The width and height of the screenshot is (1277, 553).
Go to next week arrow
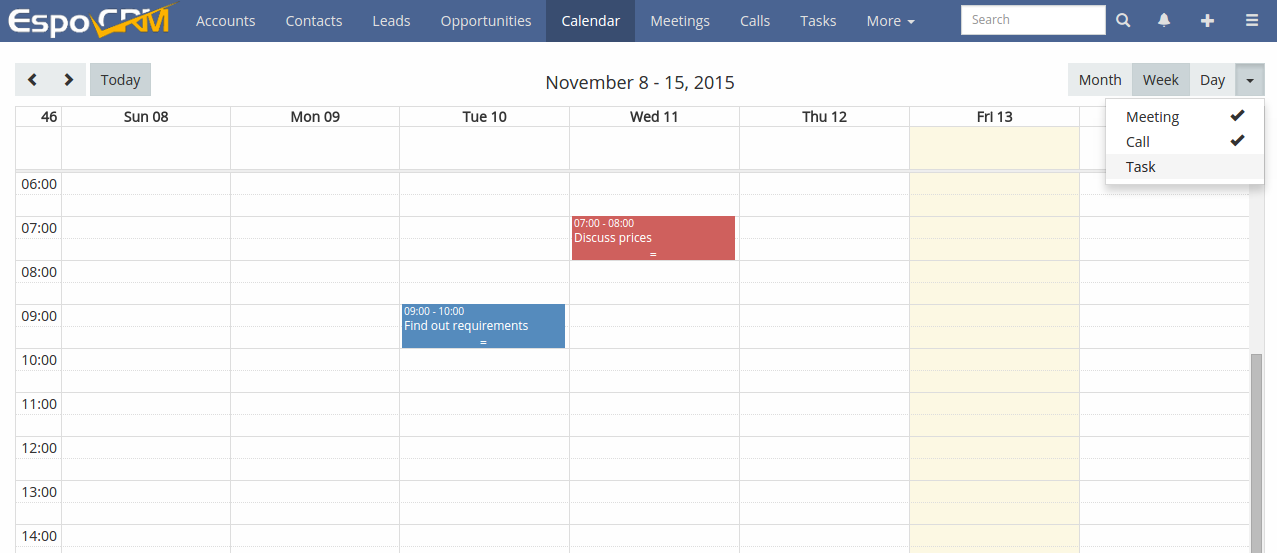click(68, 80)
